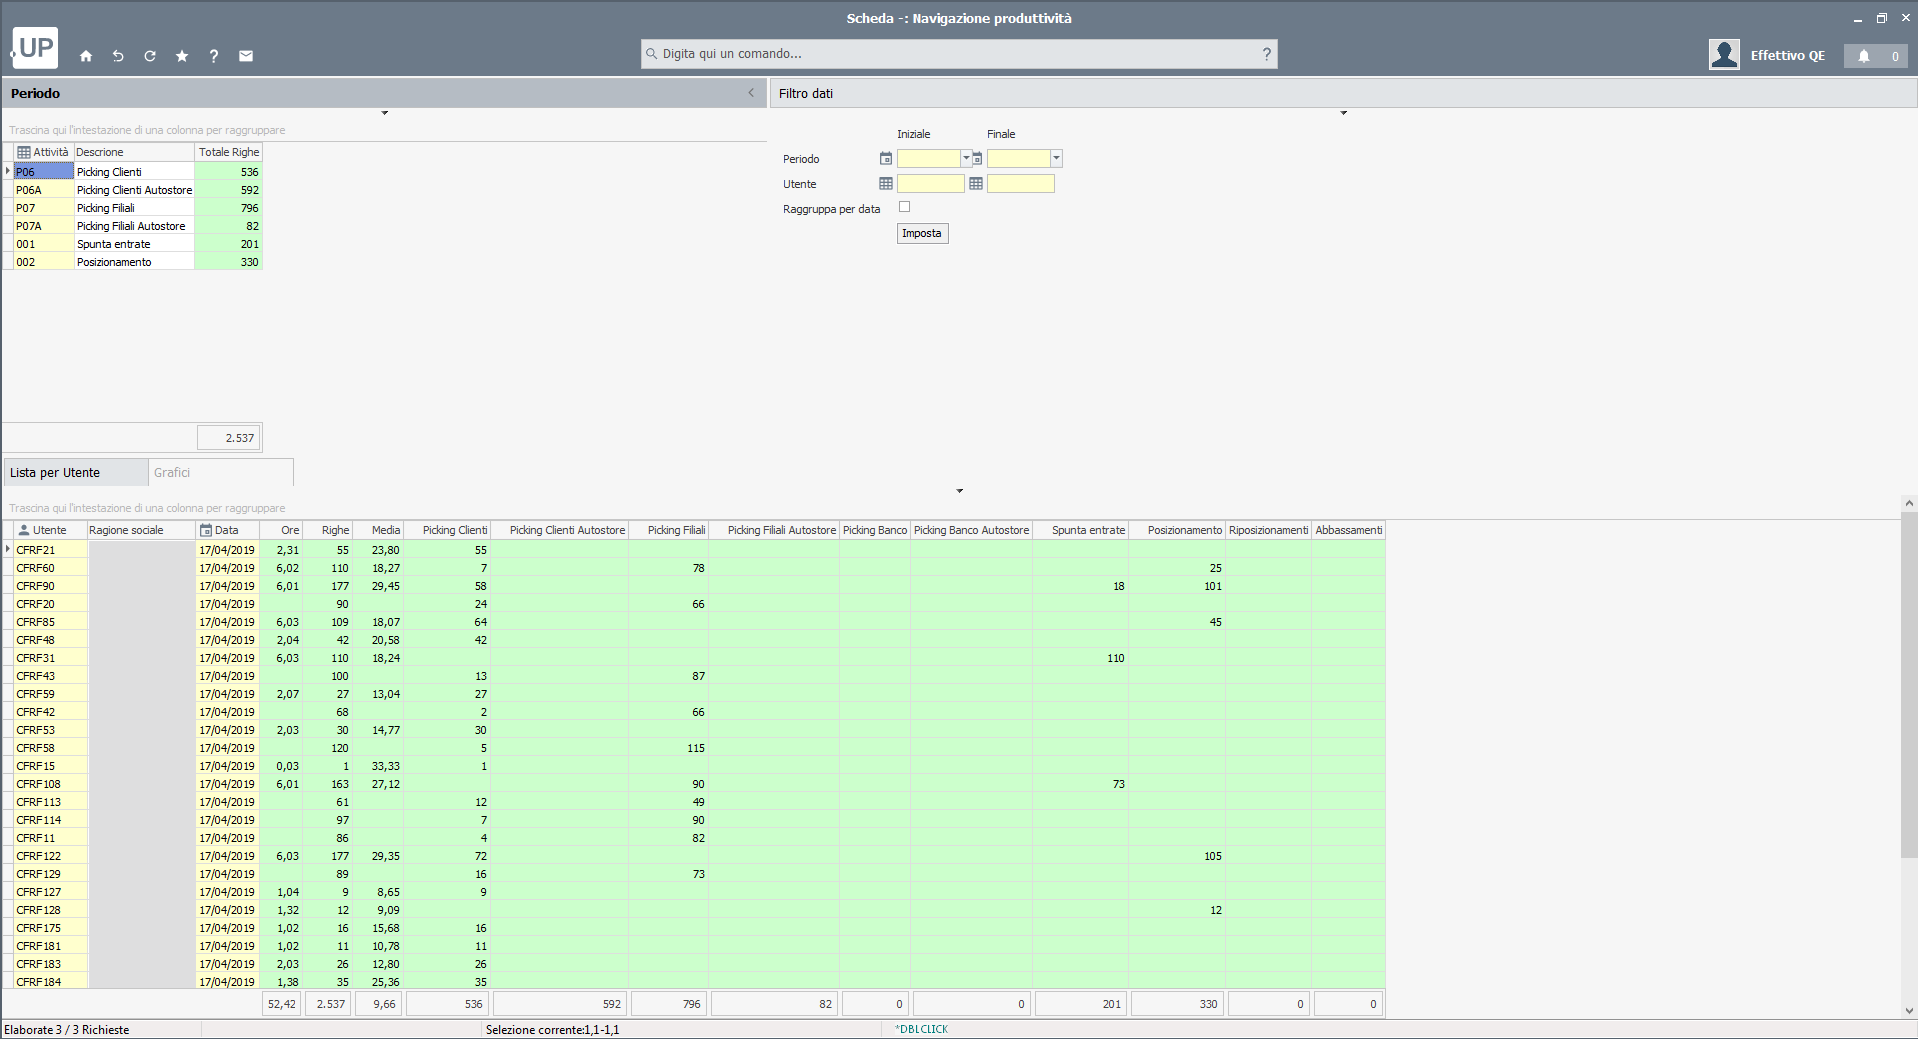Open favorites with the star icon
The width and height of the screenshot is (1918, 1039).
pyautogui.click(x=182, y=56)
